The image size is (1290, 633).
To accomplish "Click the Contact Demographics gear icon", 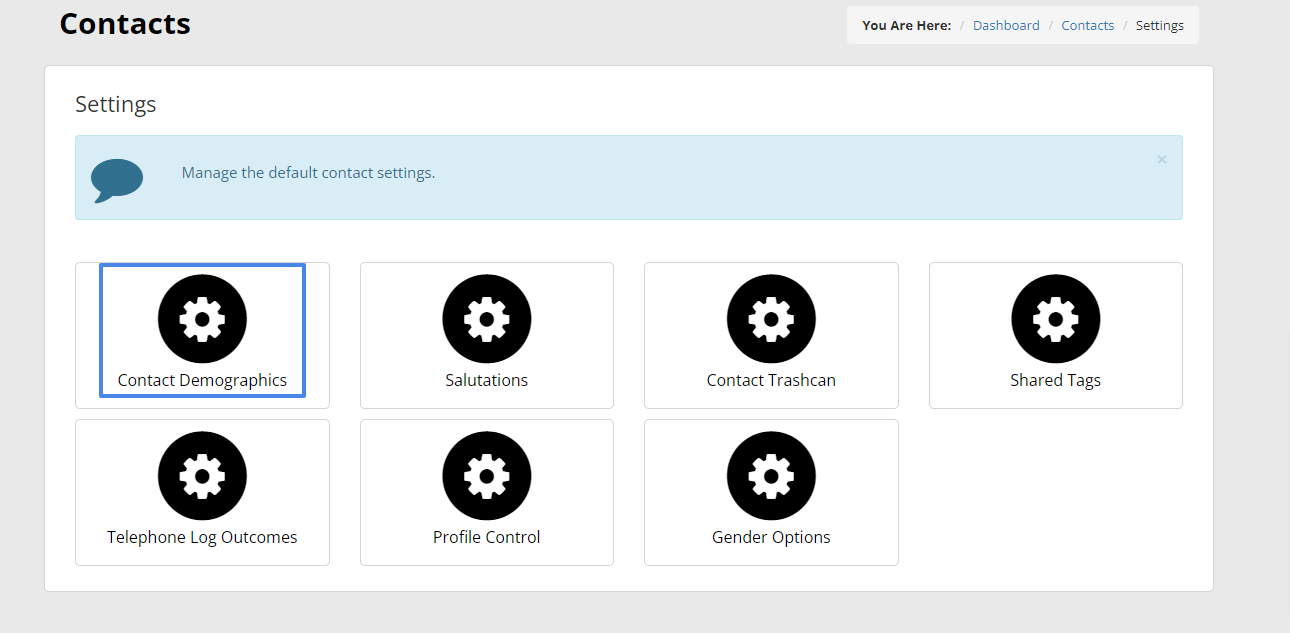I will [202, 319].
